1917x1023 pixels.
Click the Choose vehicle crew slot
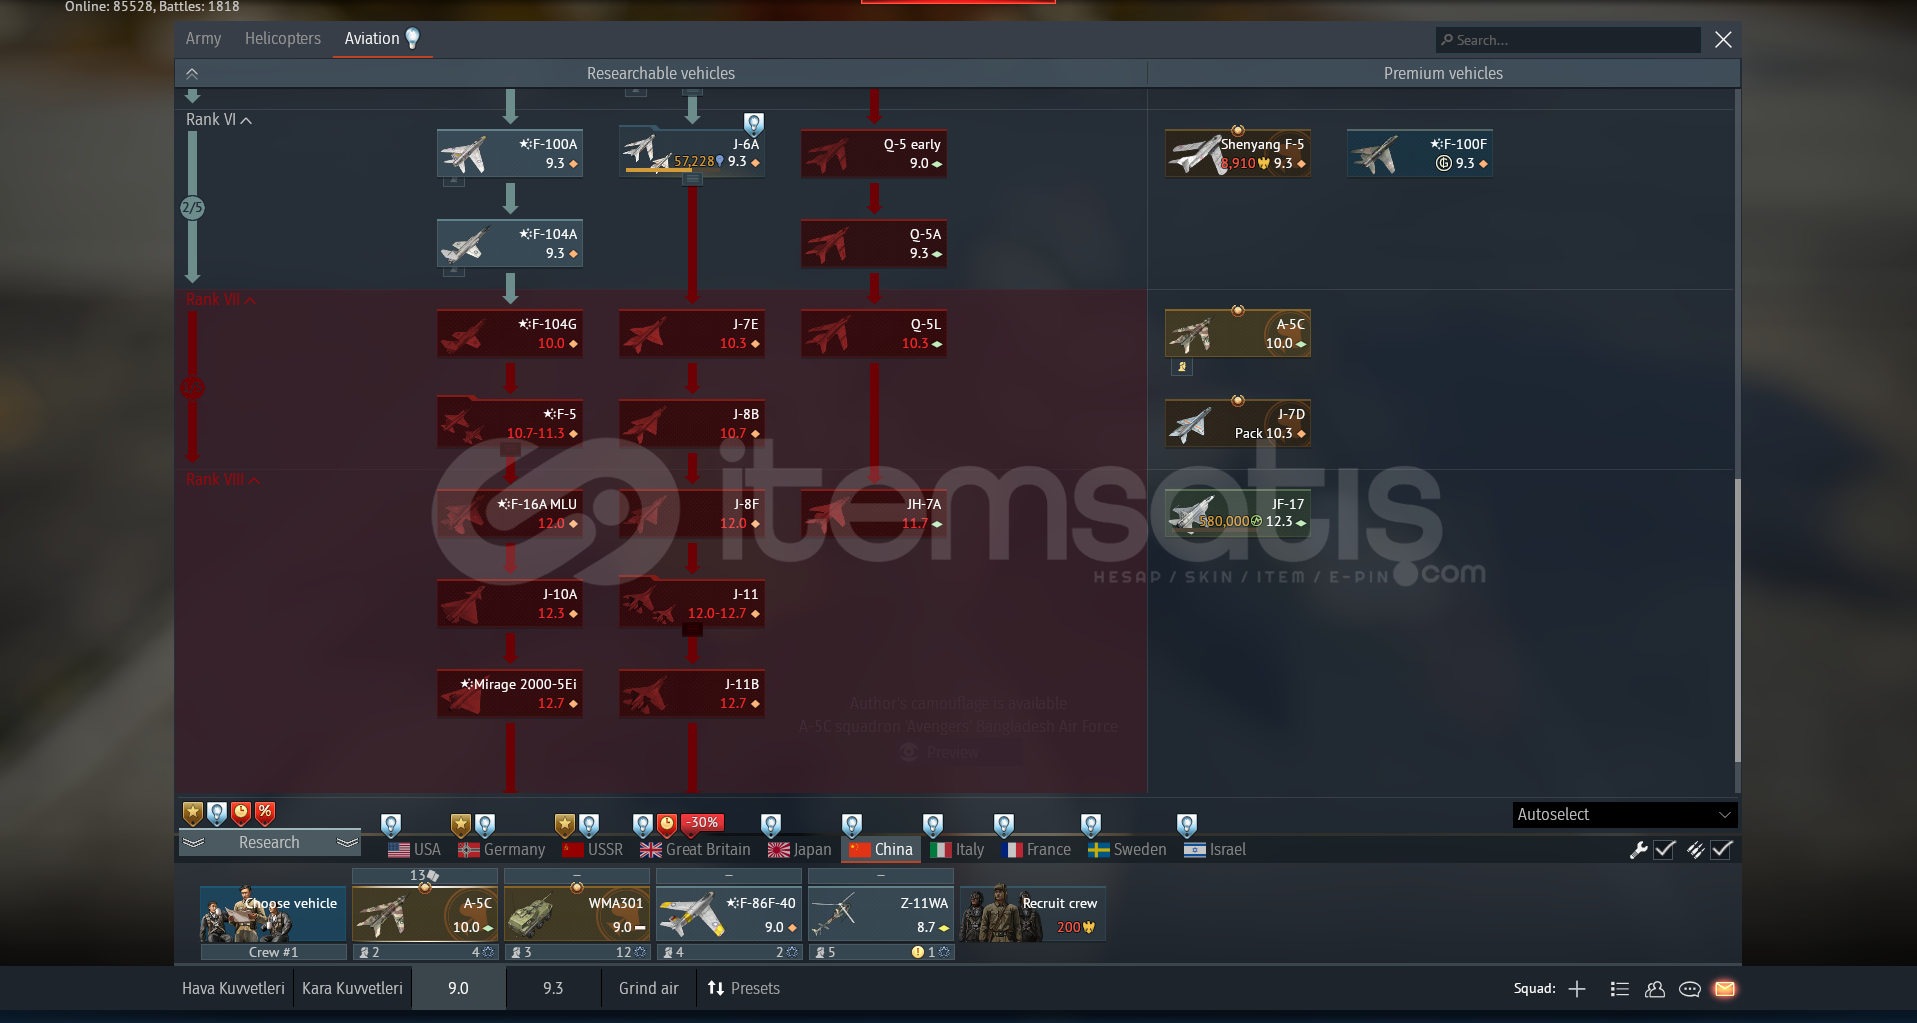[x=273, y=914]
